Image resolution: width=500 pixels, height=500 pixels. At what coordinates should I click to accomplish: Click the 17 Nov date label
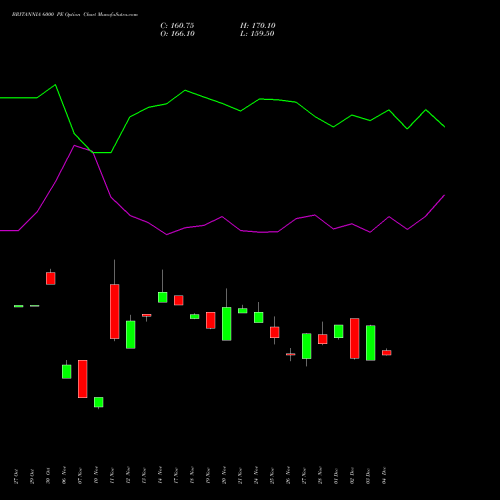(x=176, y=475)
